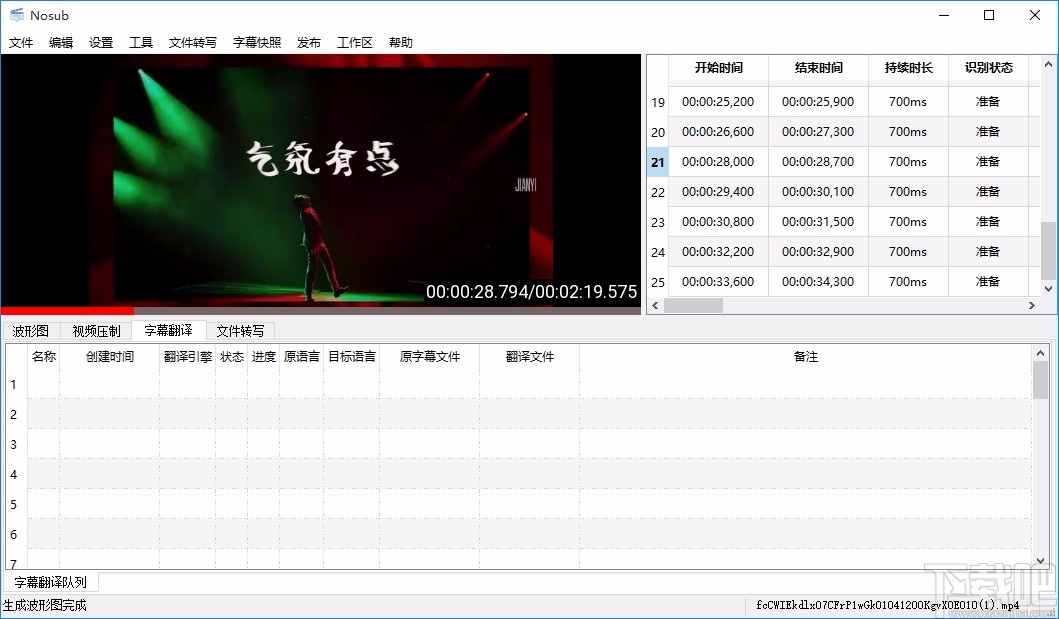Click the 翻译引擎 column header
This screenshot has width=1059, height=619.
click(188, 356)
